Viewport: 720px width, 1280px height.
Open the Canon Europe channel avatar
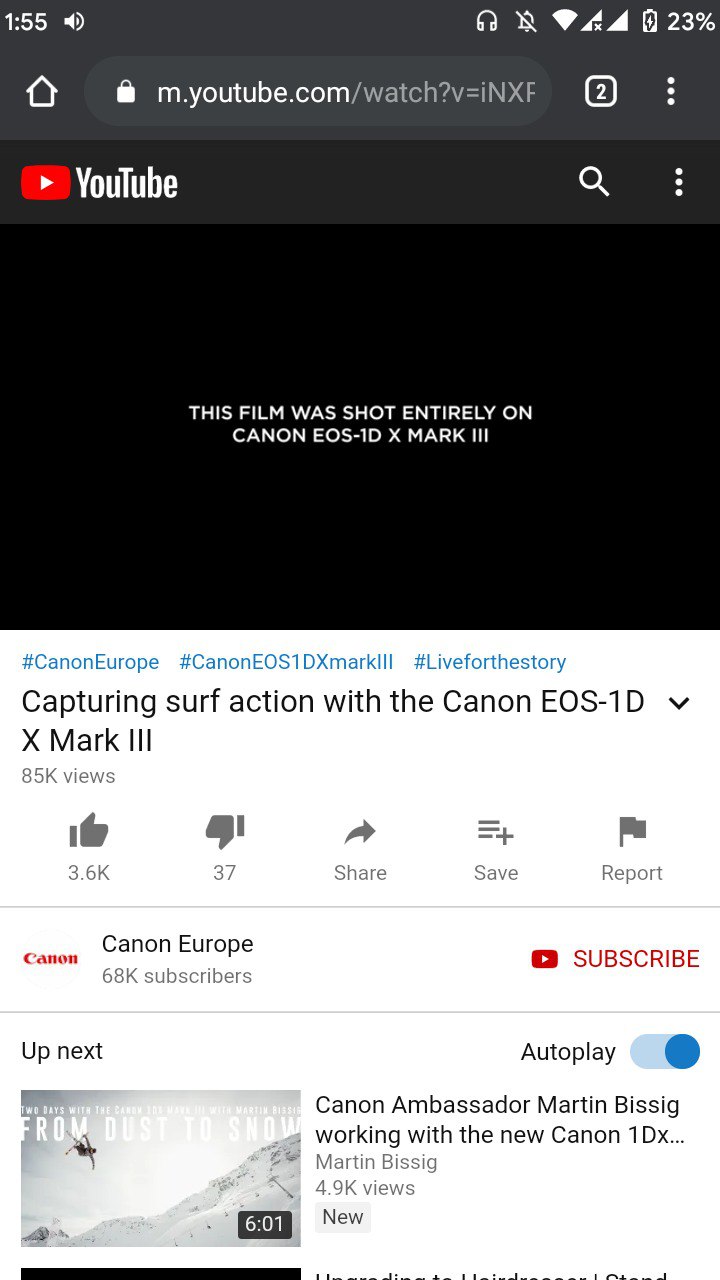pos(51,959)
